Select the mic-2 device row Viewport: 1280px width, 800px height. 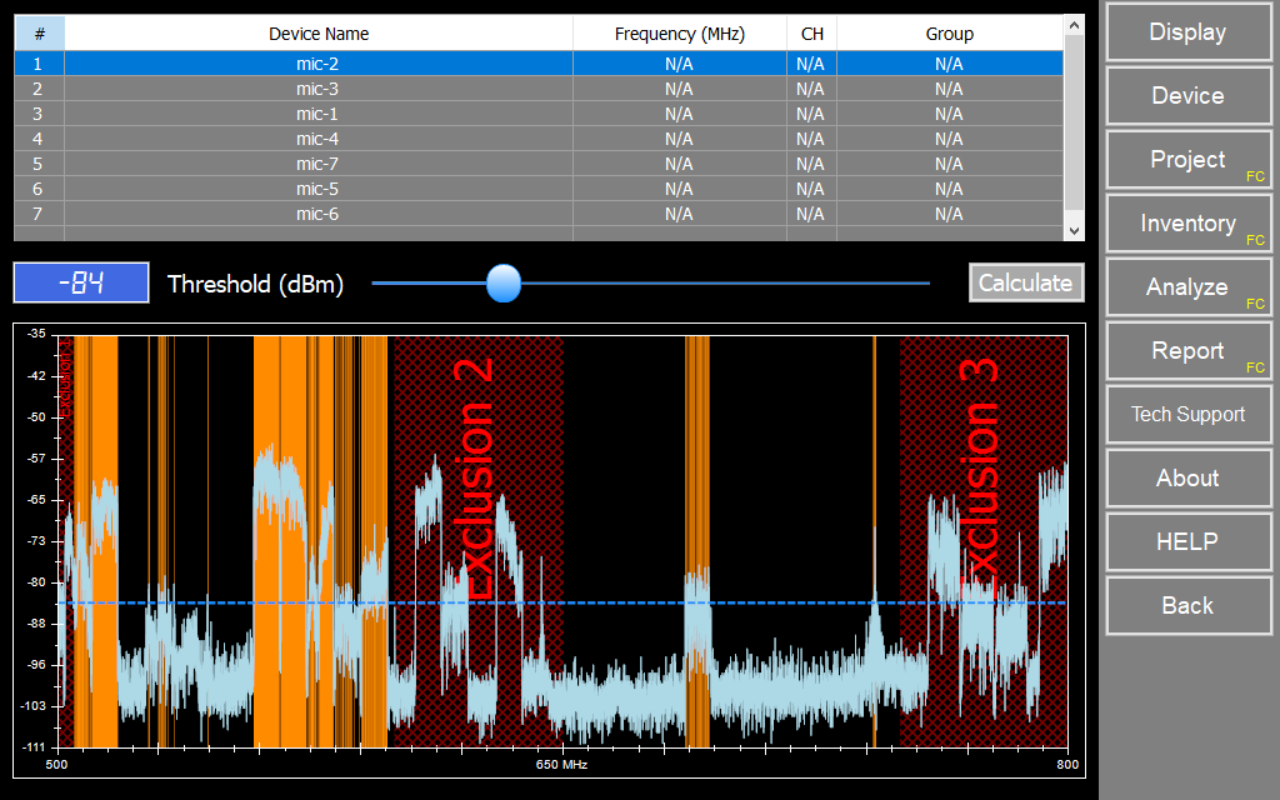(x=539, y=64)
